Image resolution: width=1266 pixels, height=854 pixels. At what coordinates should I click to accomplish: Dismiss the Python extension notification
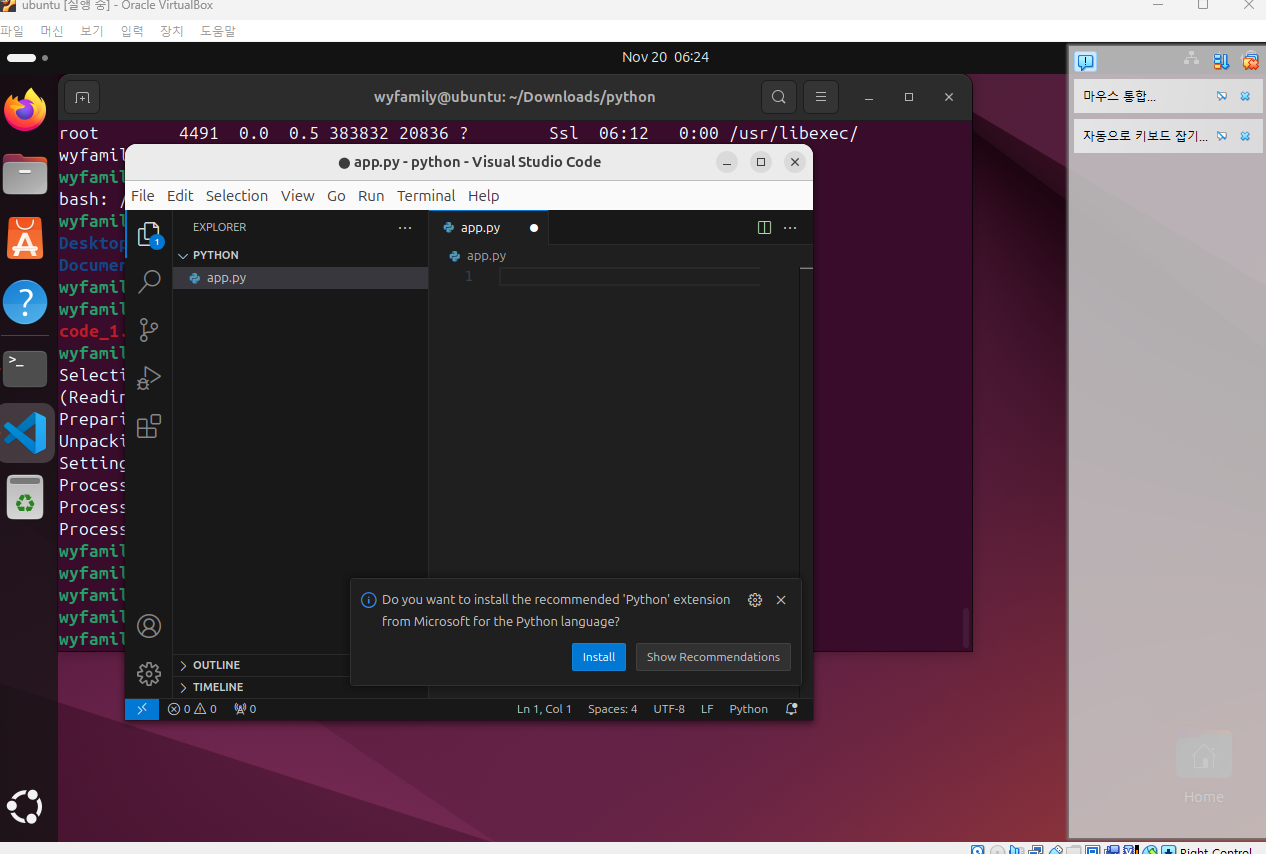(x=781, y=600)
